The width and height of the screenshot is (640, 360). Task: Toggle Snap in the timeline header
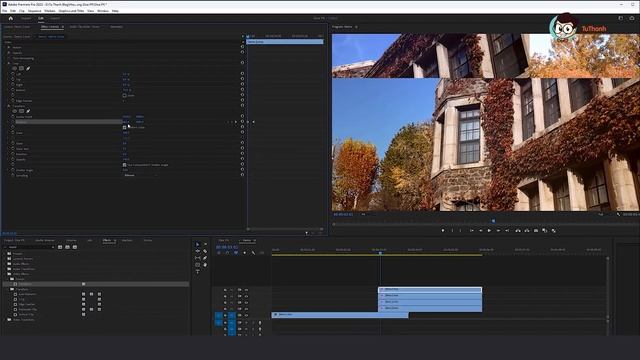(227, 253)
